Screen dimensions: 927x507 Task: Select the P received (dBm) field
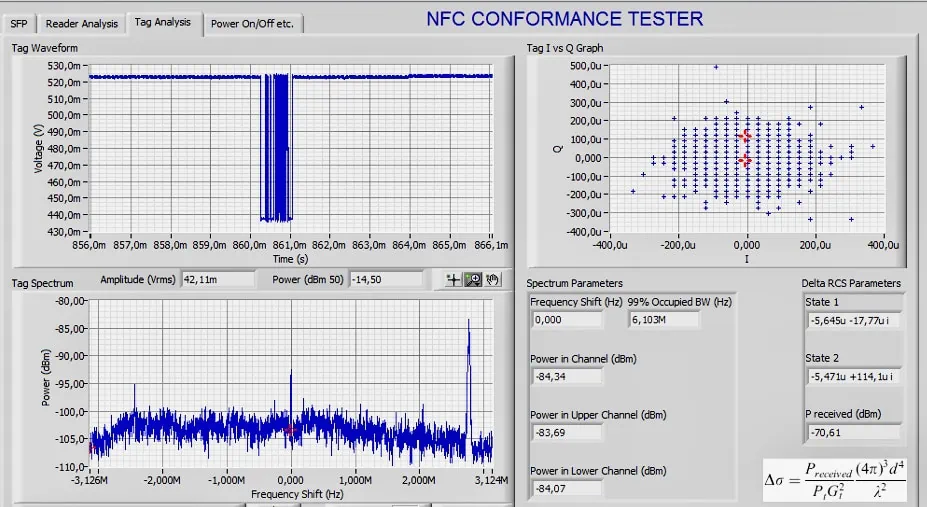pyautogui.click(x=854, y=433)
